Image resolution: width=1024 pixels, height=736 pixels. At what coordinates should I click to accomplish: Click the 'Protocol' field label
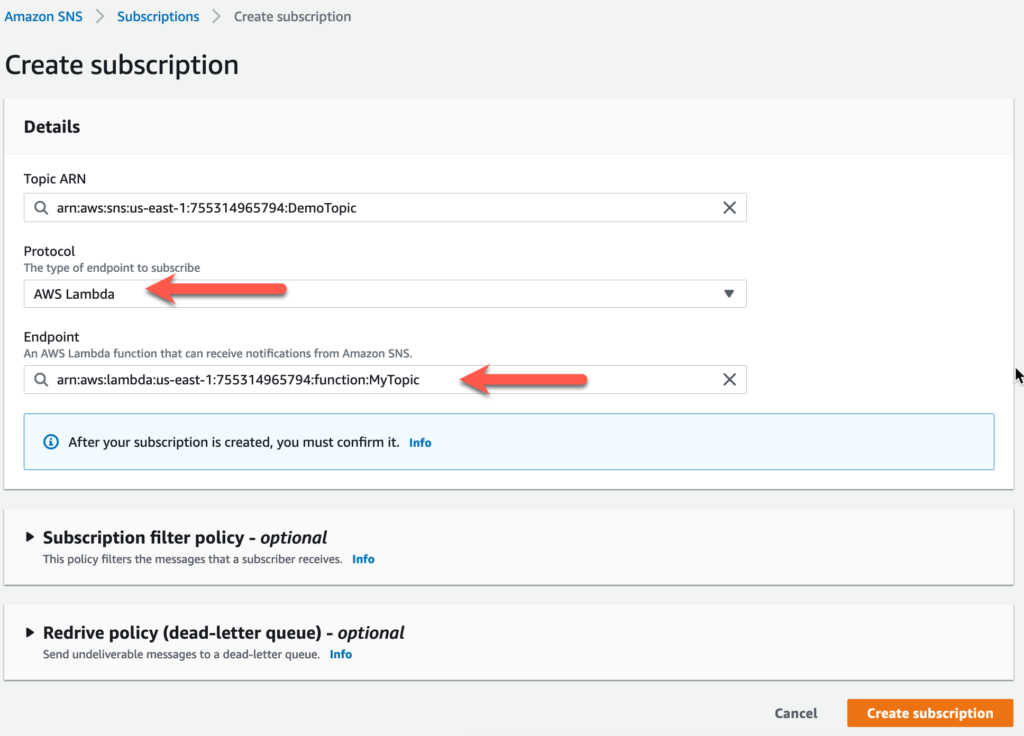(49, 251)
